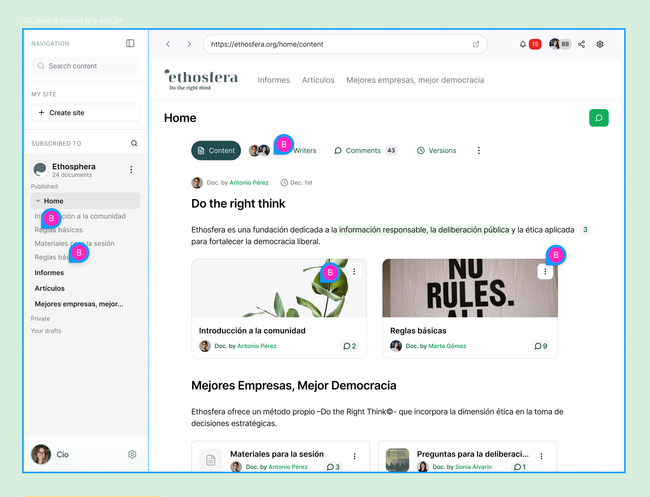650x497 pixels.
Task: Open external link icon in URL bar
Action: click(476, 44)
